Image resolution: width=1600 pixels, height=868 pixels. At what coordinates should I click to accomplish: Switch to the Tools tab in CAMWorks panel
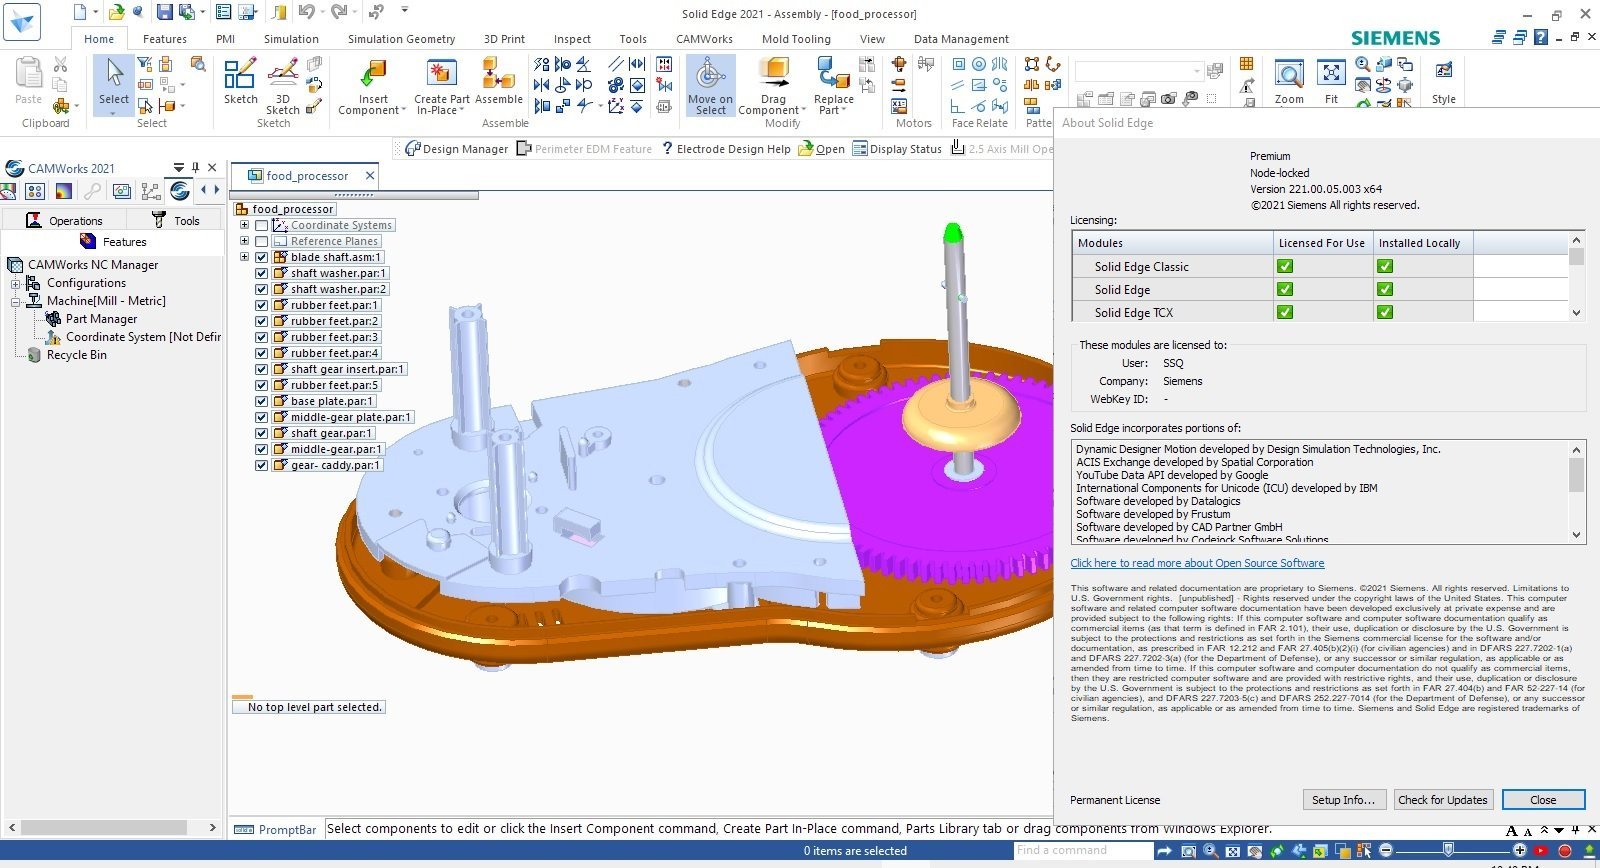pos(176,220)
